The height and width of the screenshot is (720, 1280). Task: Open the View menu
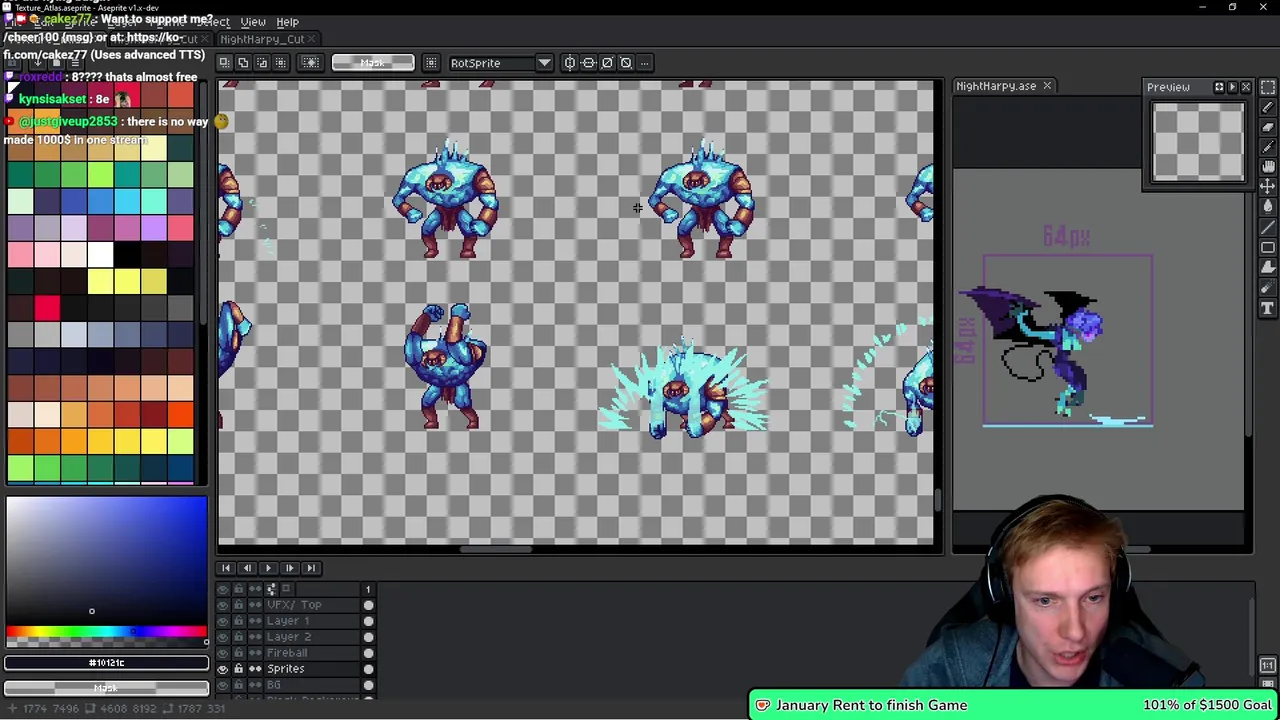click(253, 22)
